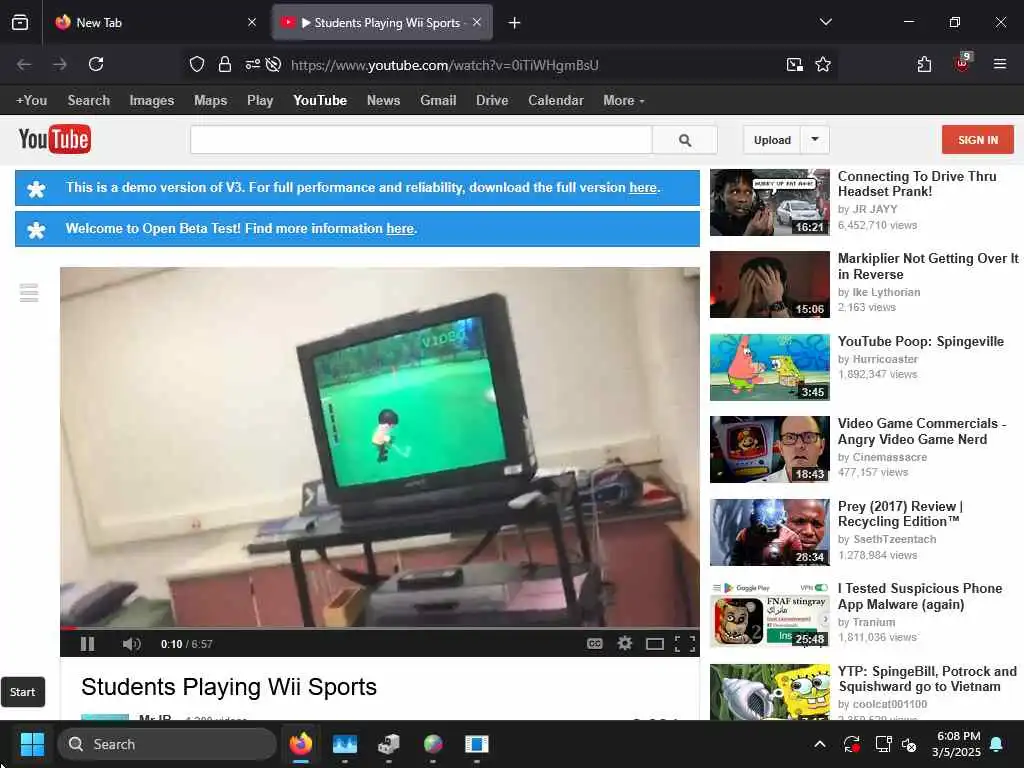This screenshot has height=768, width=1024.
Task: Go back with the browser back arrow
Action: coord(24,64)
